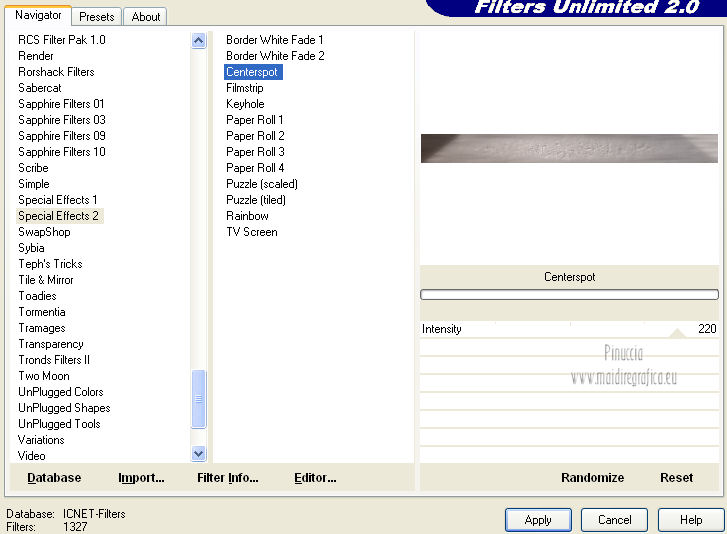Choose Border White Fade 1 filter
Image resolution: width=727 pixels, height=534 pixels.
click(274, 40)
